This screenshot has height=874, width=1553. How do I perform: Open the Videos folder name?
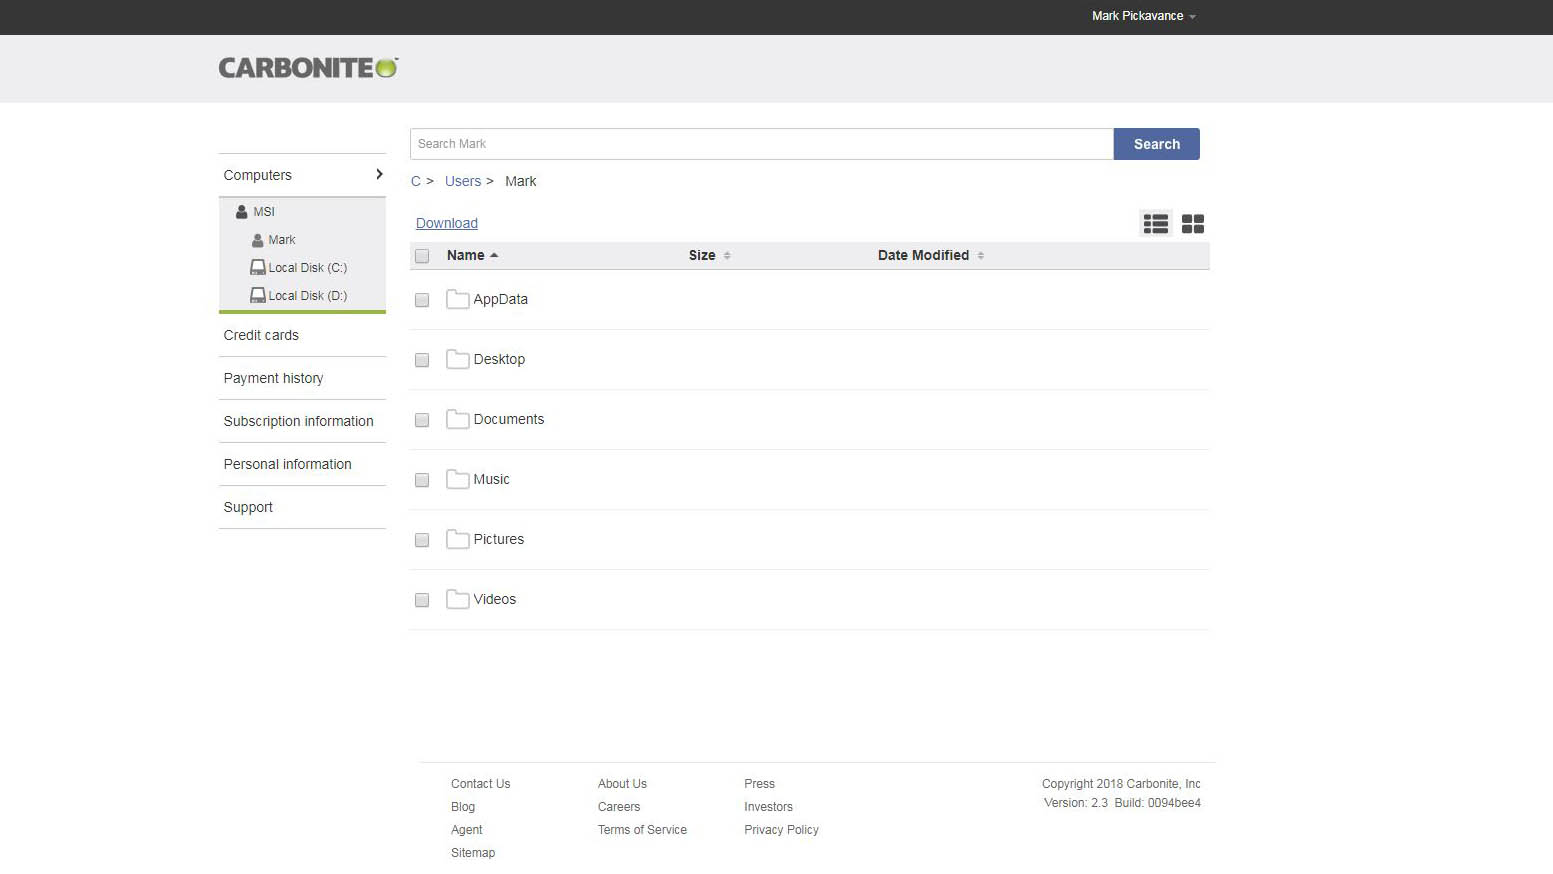495,599
